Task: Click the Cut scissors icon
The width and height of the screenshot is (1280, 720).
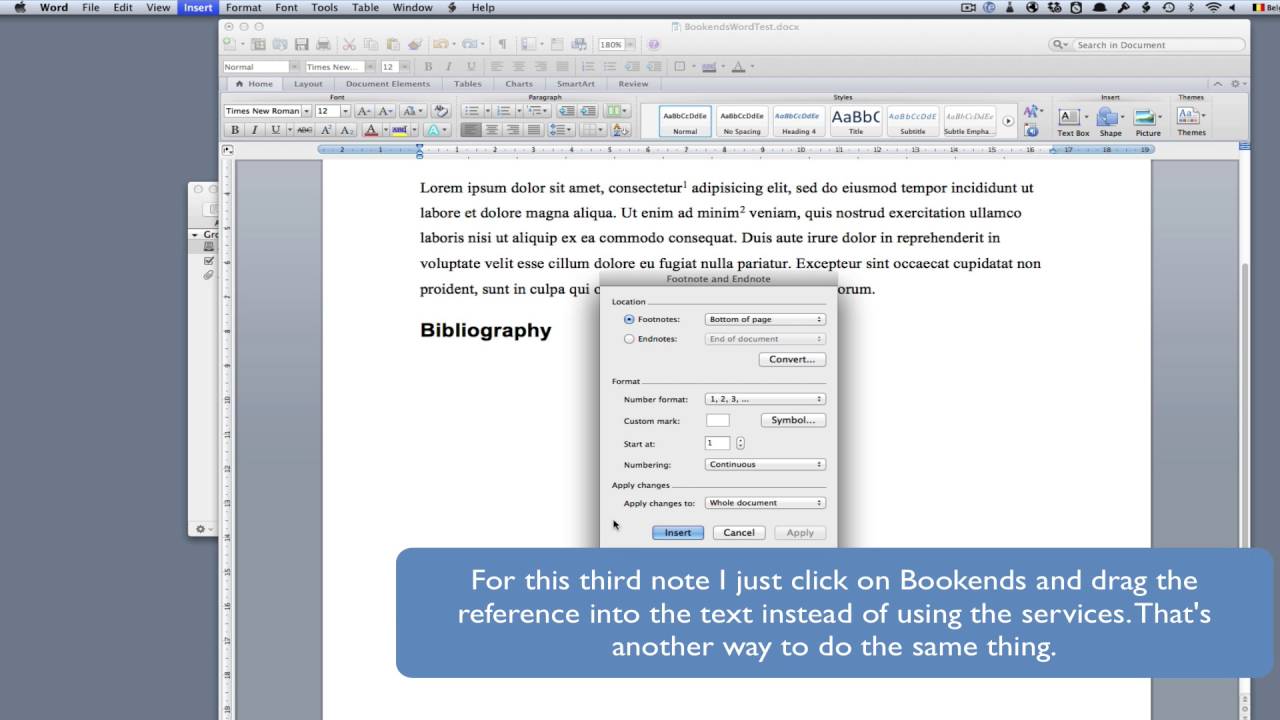Action: click(x=349, y=45)
